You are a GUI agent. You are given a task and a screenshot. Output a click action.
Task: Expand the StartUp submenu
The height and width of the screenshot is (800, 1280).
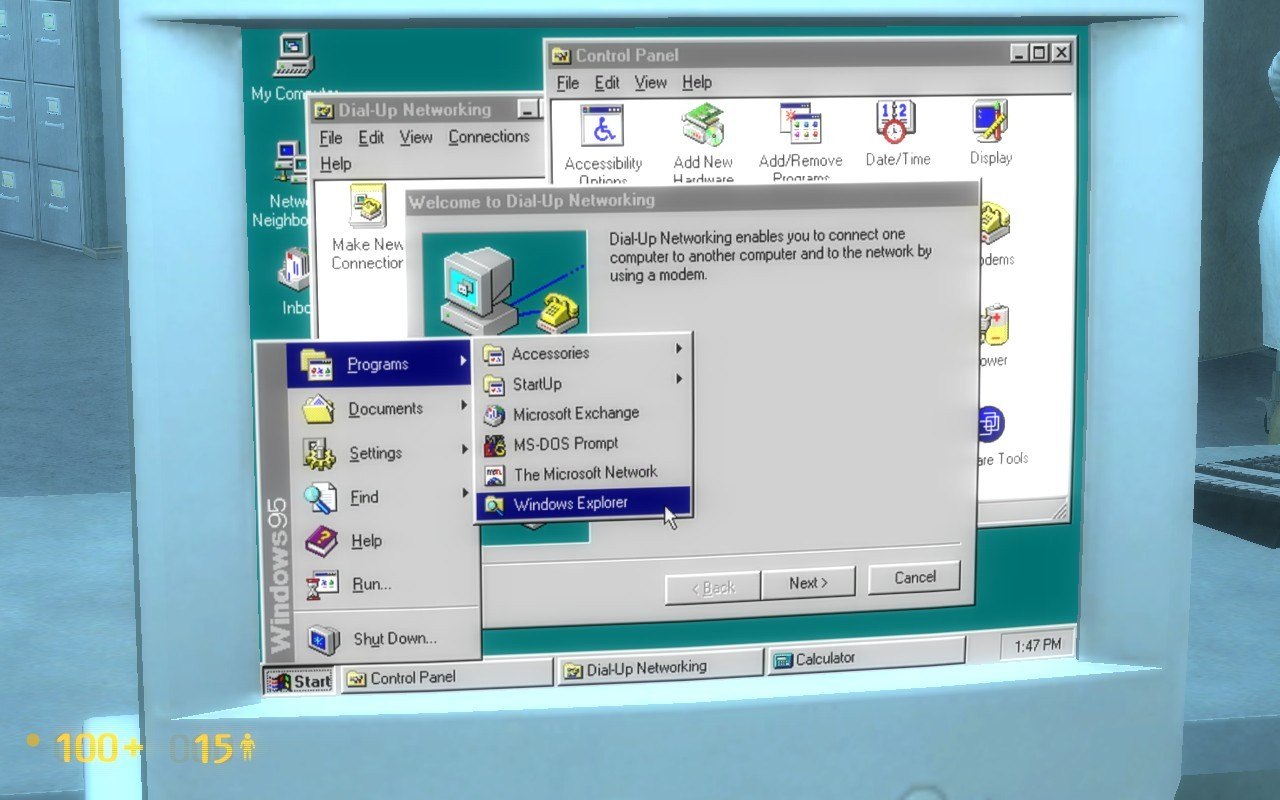(537, 384)
